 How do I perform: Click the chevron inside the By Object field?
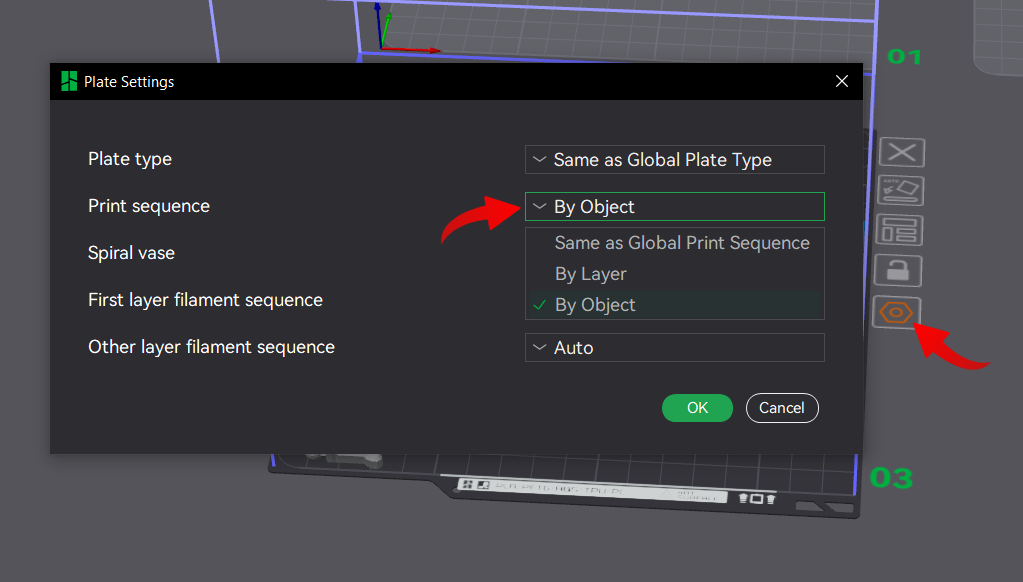540,206
